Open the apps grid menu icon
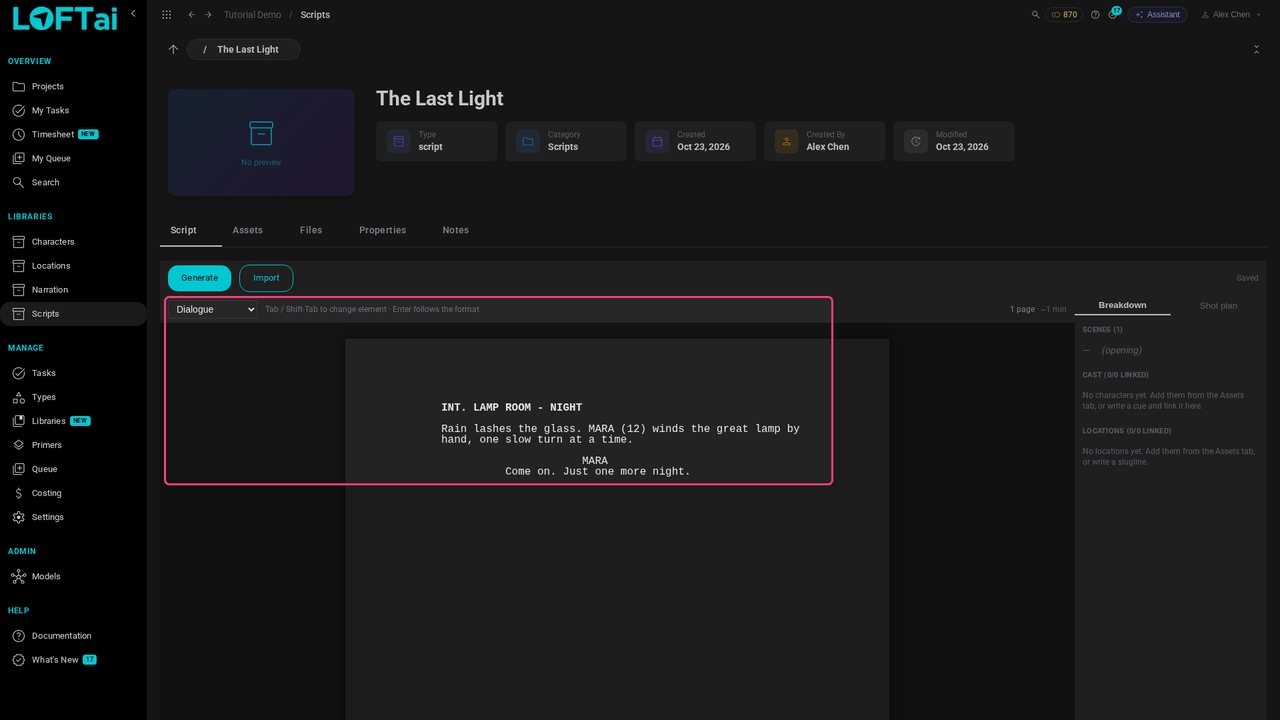 click(x=166, y=15)
